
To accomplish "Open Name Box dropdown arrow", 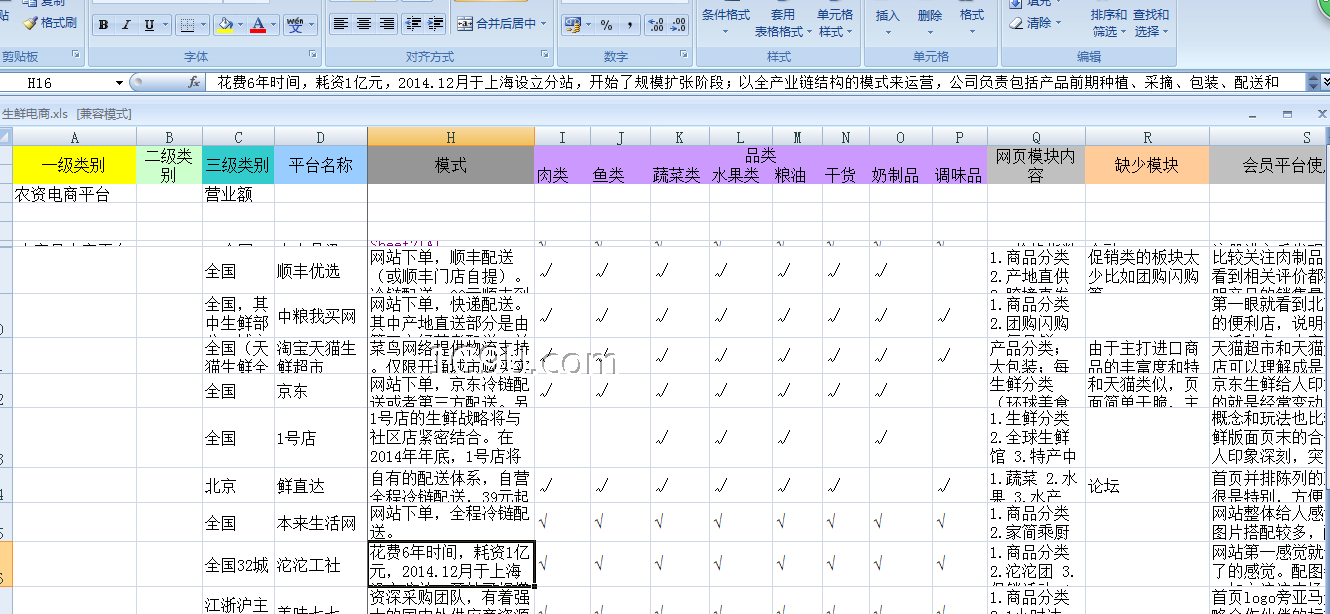I will coord(120,83).
